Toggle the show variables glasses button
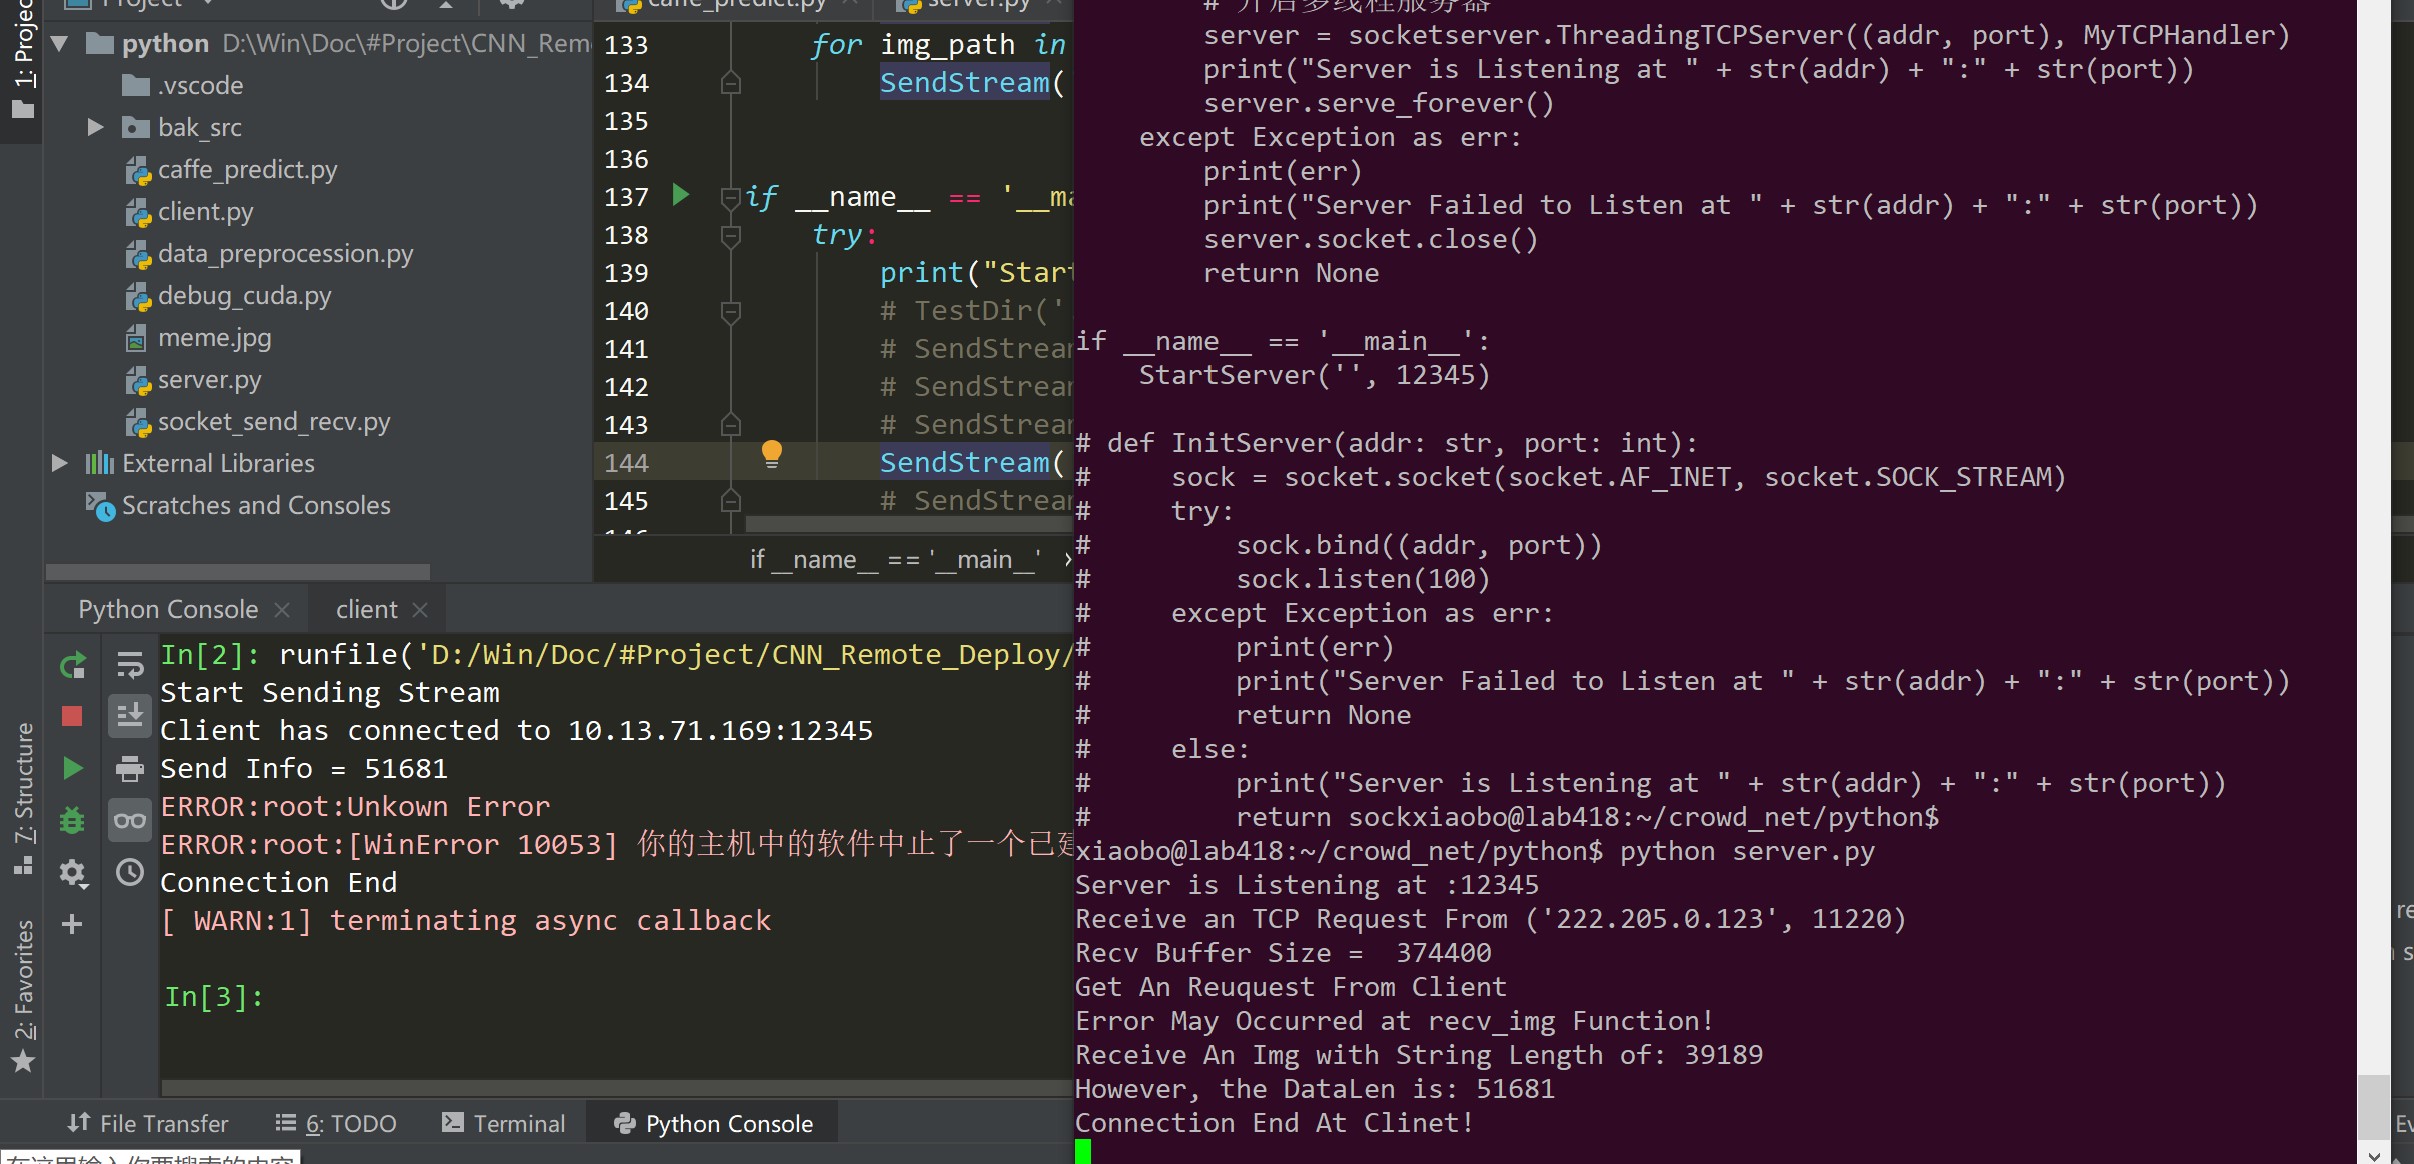This screenshot has height=1164, width=2414. click(x=130, y=820)
